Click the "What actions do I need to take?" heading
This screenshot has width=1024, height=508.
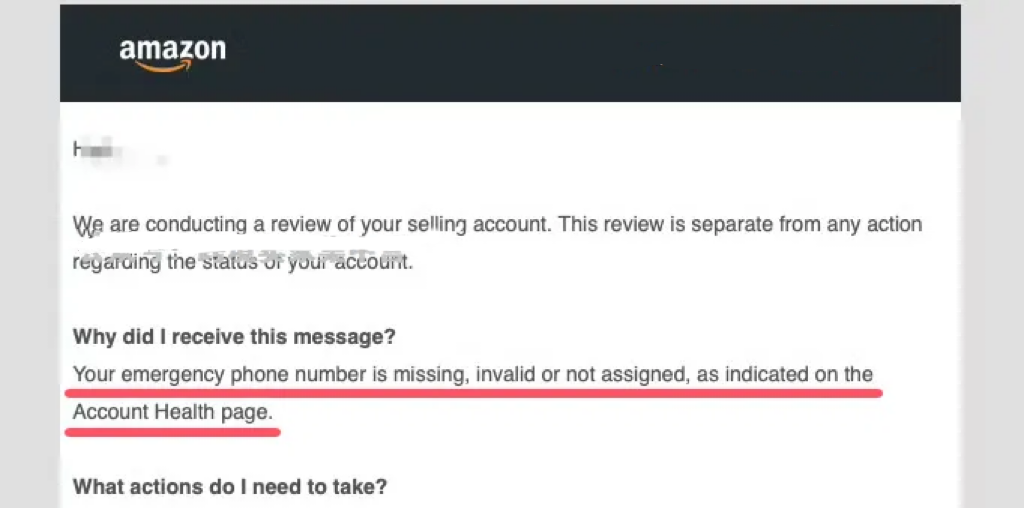[x=230, y=487]
